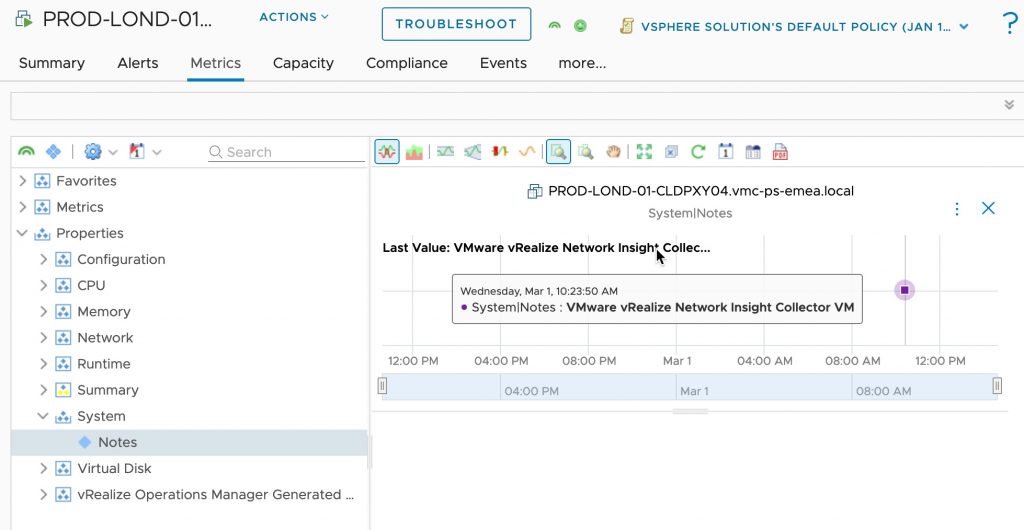Click the orange sine wave icon
The width and height of the screenshot is (1024, 530).
click(527, 152)
